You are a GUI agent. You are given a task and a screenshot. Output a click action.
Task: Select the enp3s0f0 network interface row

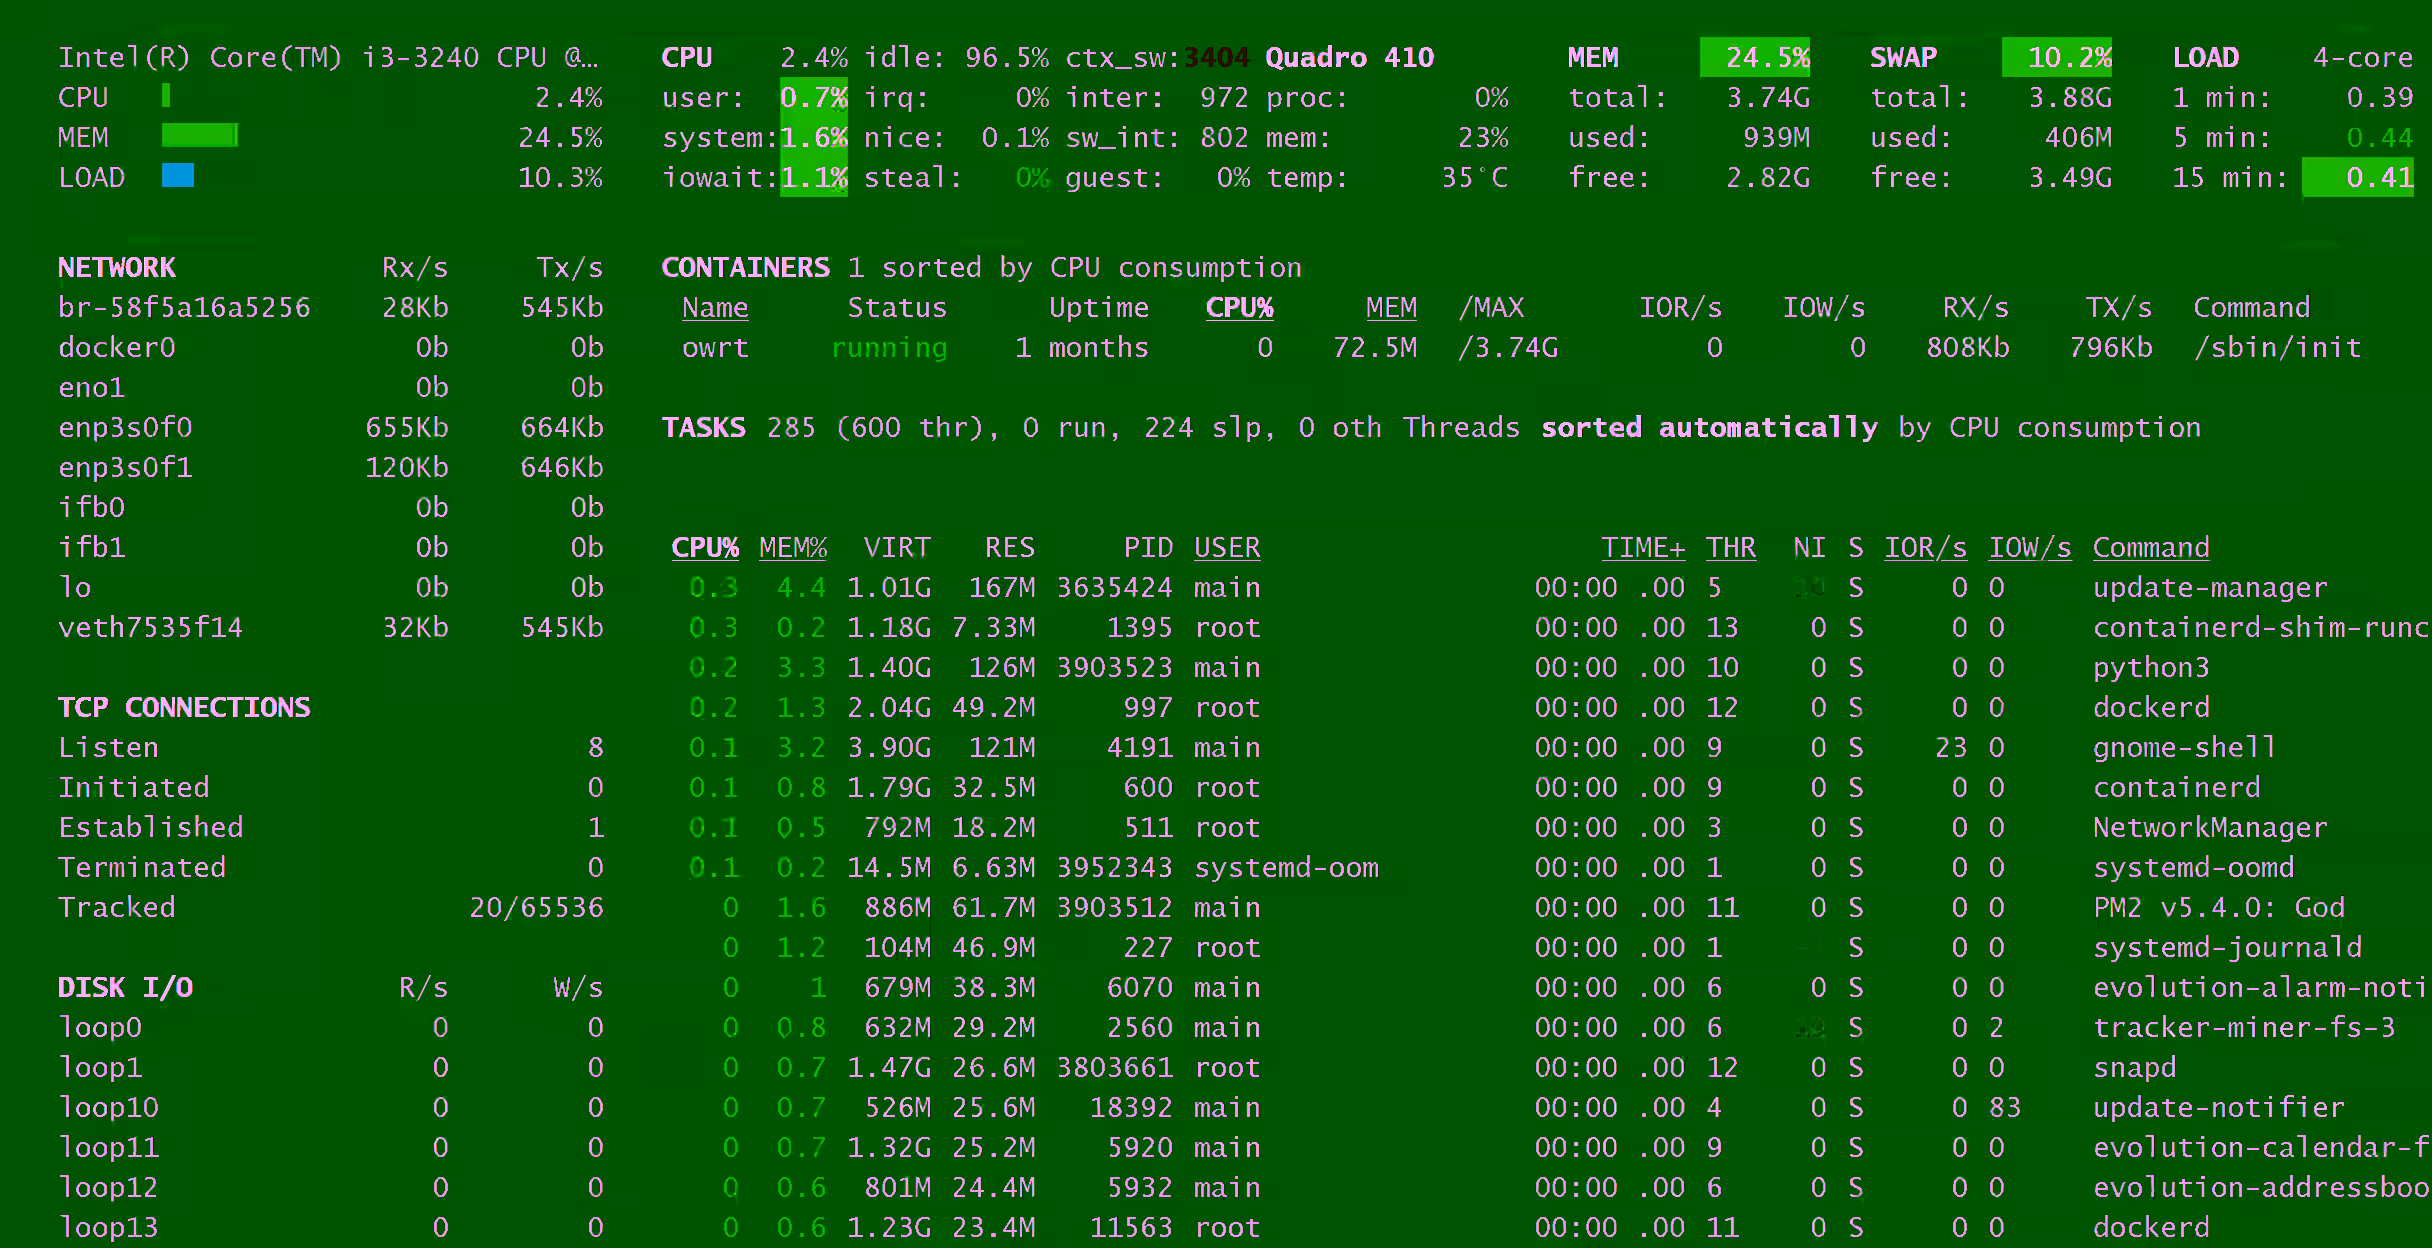point(125,428)
